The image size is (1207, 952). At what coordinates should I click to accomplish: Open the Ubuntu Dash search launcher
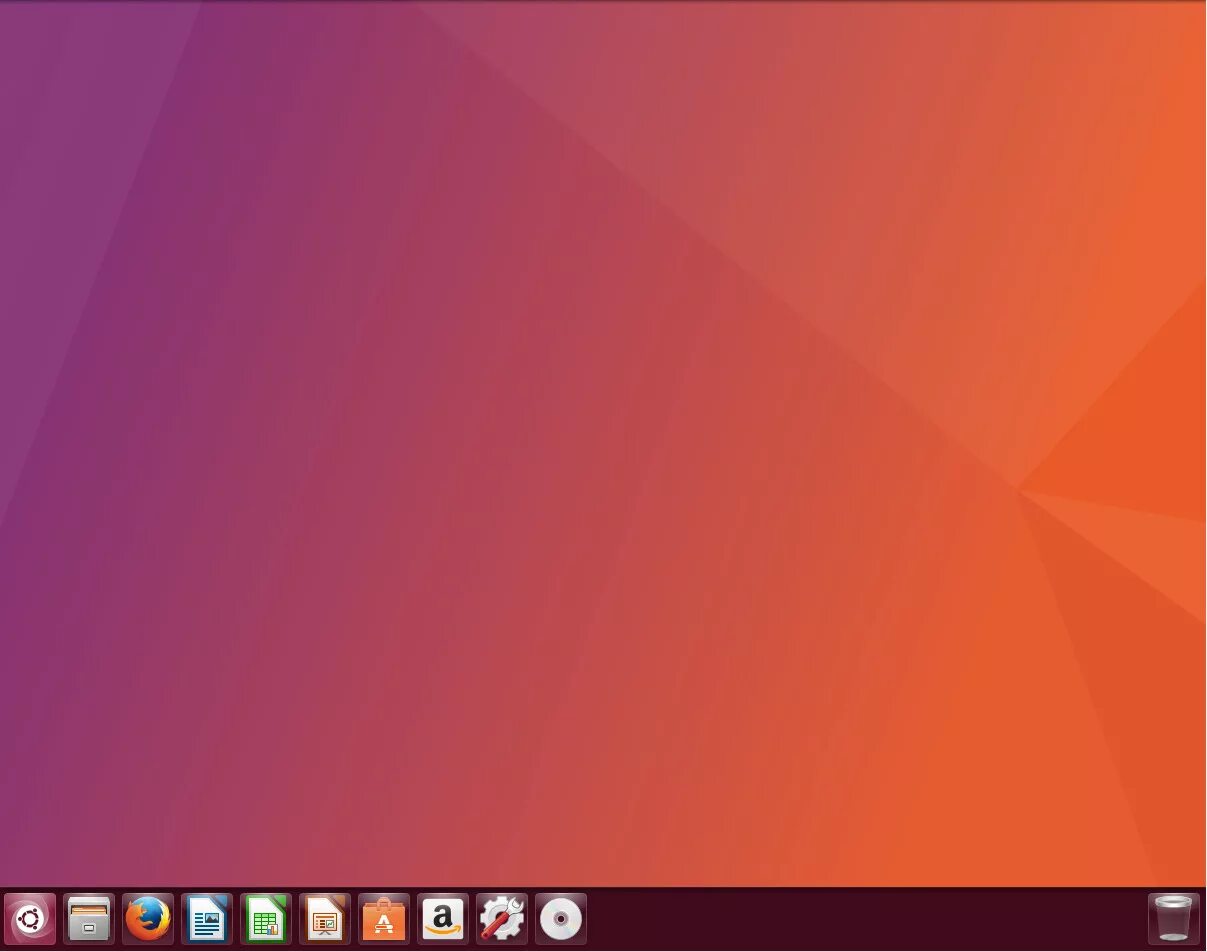point(30,918)
